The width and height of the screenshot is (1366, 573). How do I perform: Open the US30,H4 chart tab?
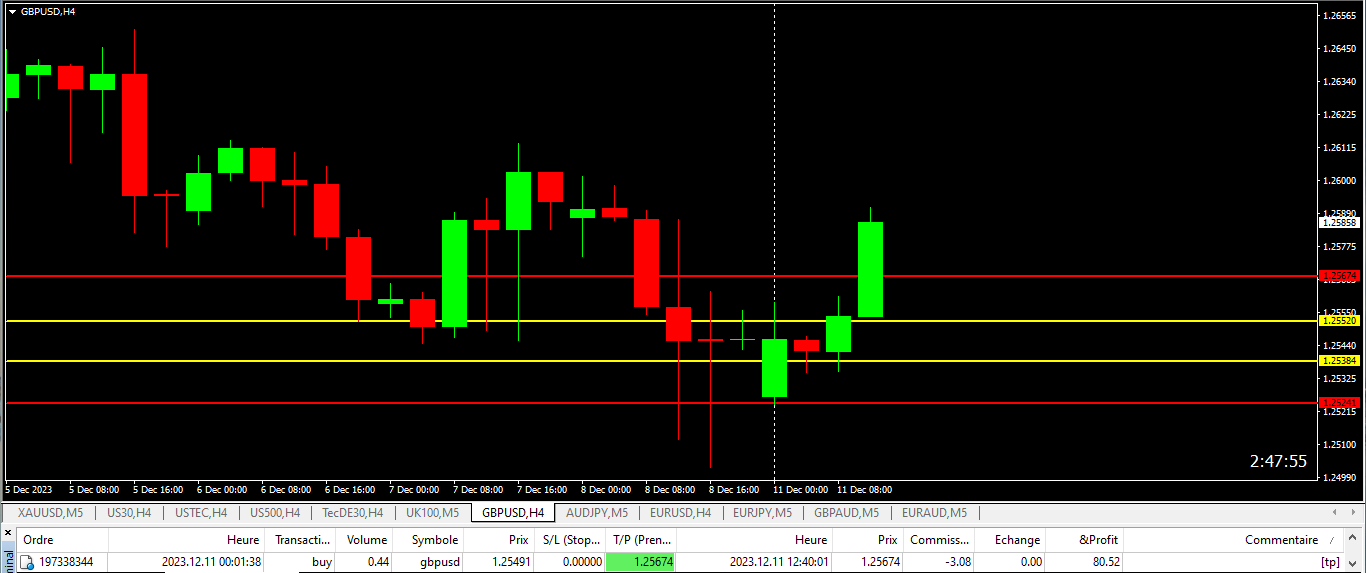tap(129, 513)
